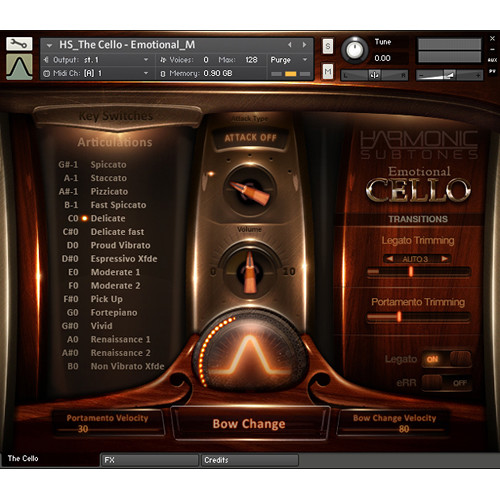The height and width of the screenshot is (500, 500).
Task: Switch to the Credits tab
Action: point(250,460)
